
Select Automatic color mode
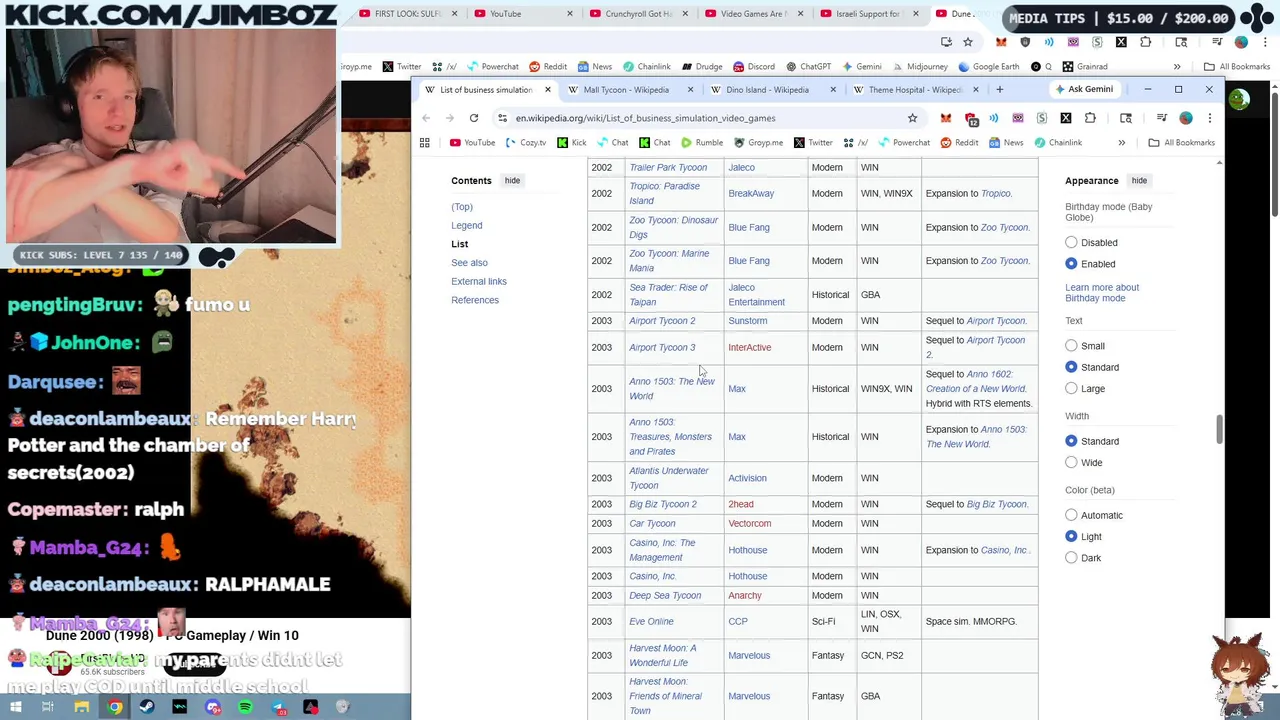coord(1071,515)
